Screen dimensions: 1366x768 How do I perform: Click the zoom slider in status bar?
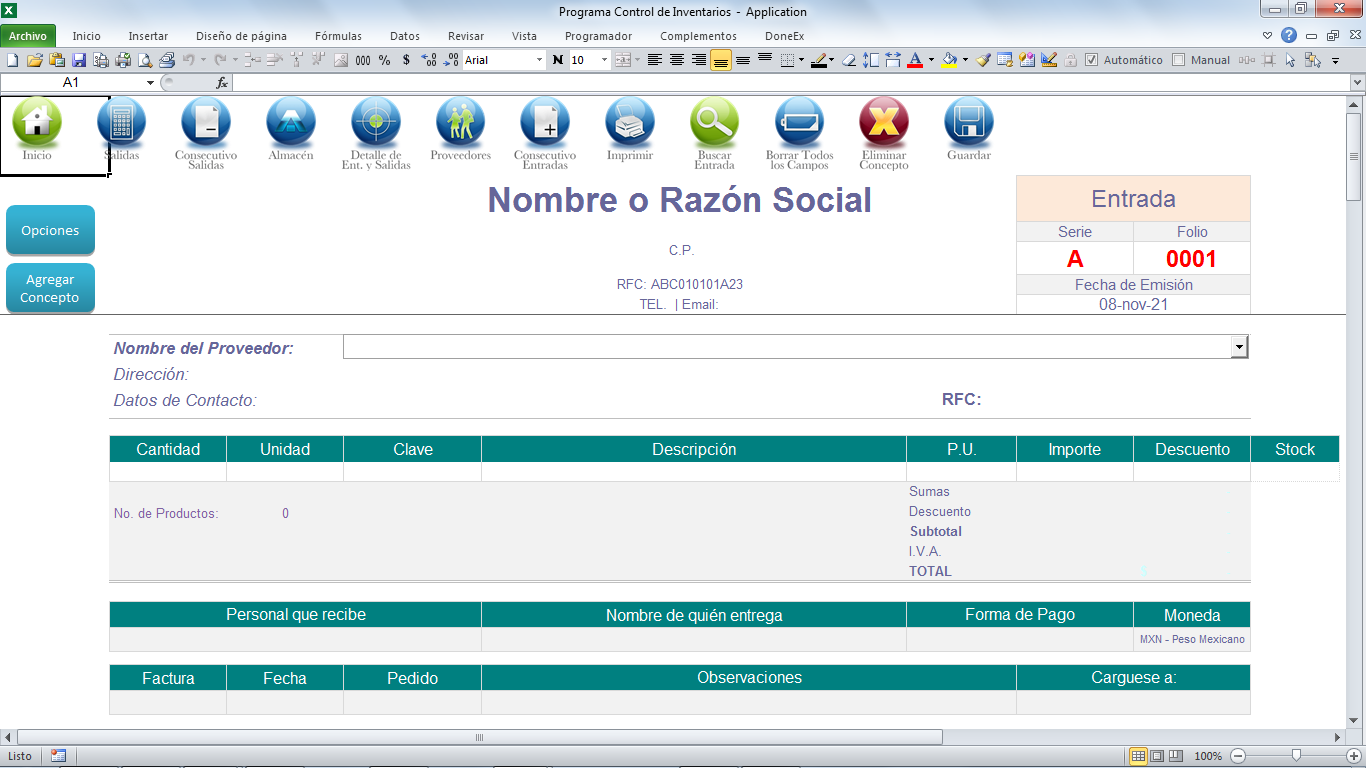(1296, 756)
